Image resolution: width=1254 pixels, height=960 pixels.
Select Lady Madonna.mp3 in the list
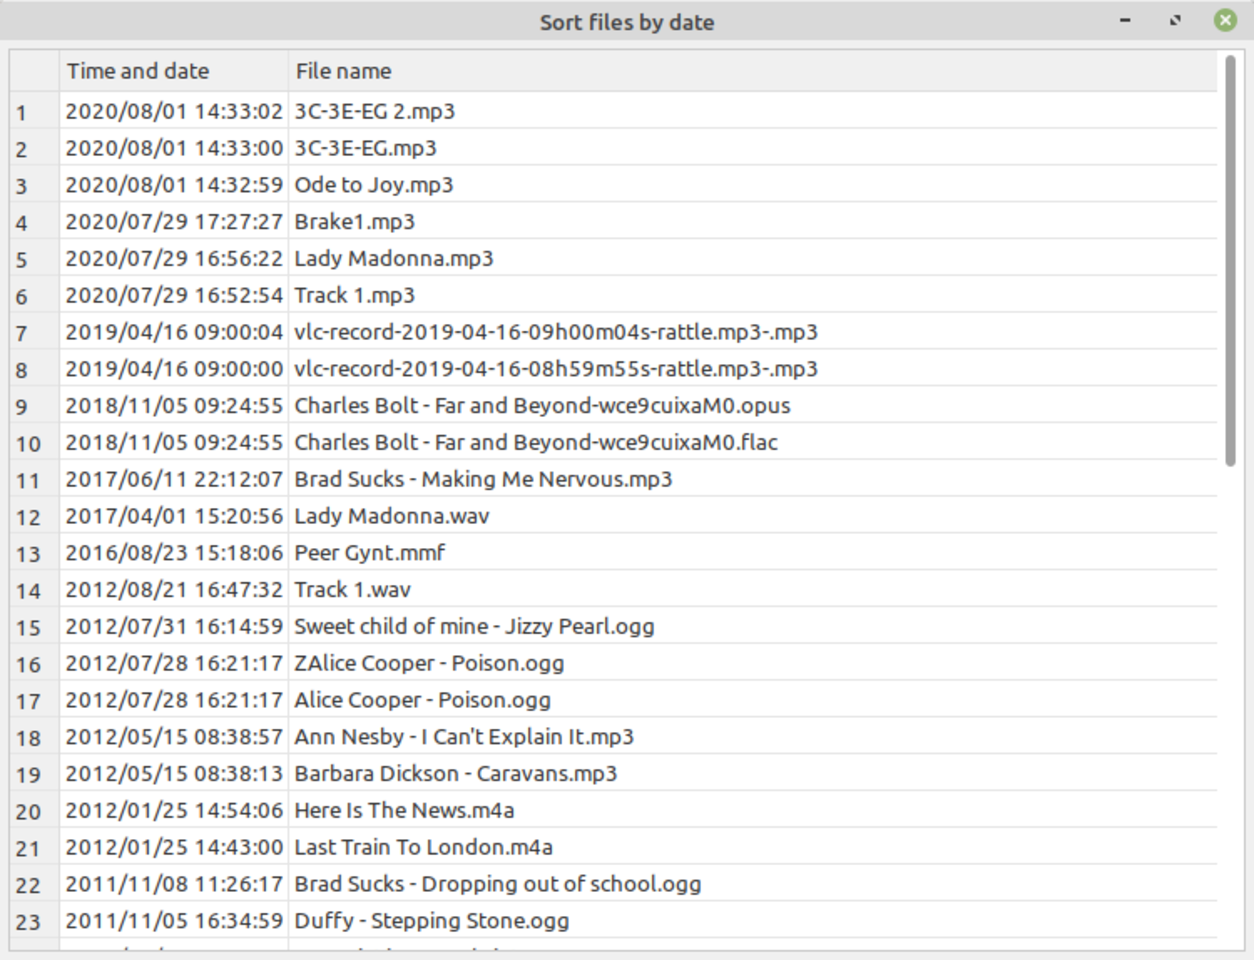tap(394, 259)
